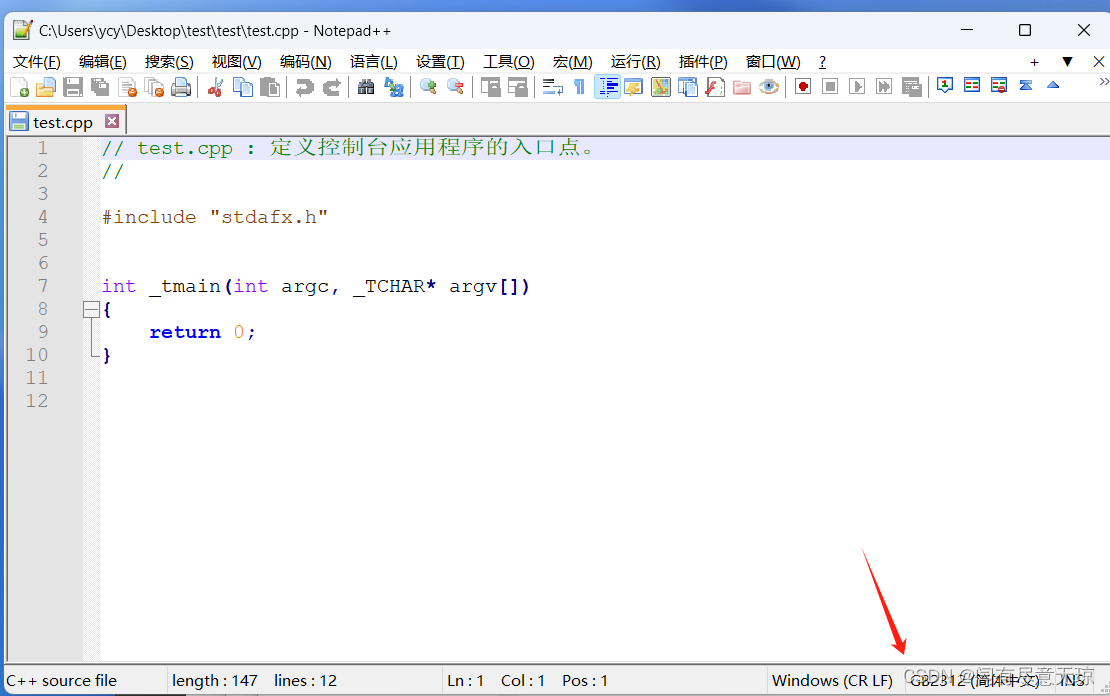Create a new file via toolbar icon
This screenshot has width=1110, height=696.
point(20,87)
